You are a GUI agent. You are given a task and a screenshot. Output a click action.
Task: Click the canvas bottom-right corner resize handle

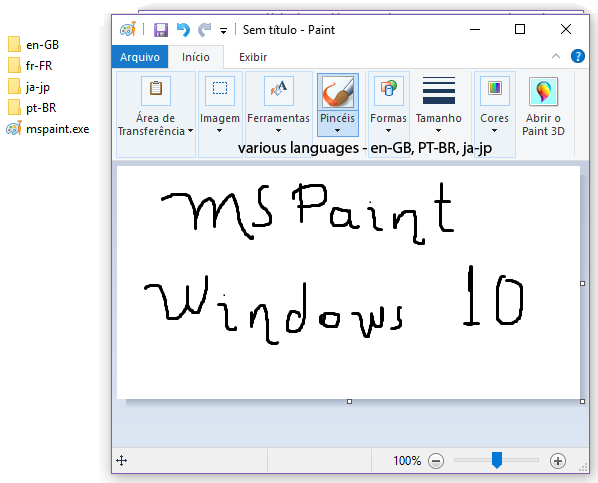tap(582, 401)
